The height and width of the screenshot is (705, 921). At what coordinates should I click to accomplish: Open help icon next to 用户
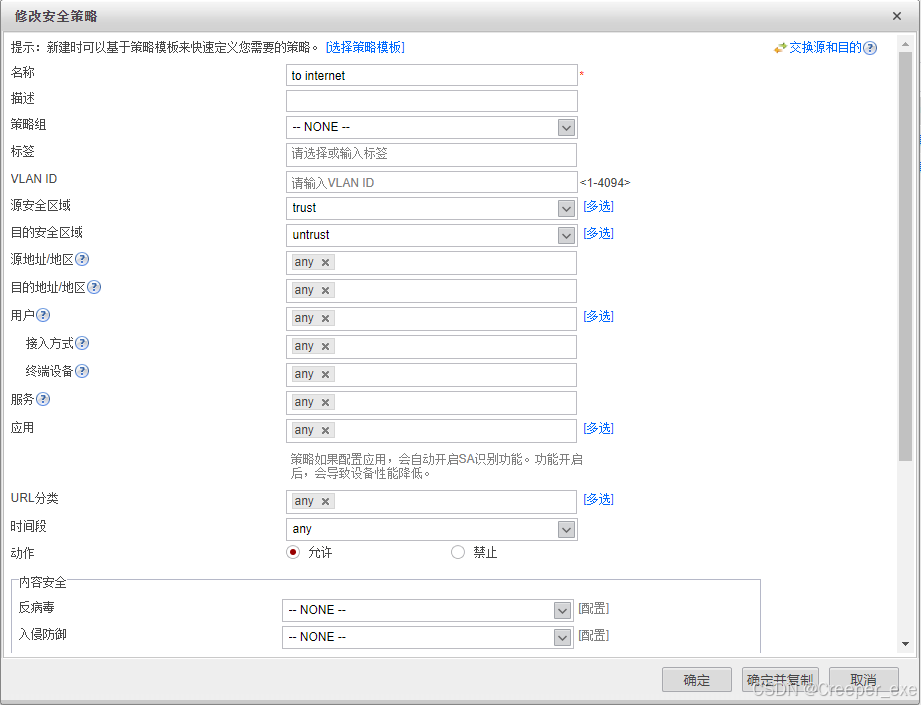point(43,315)
